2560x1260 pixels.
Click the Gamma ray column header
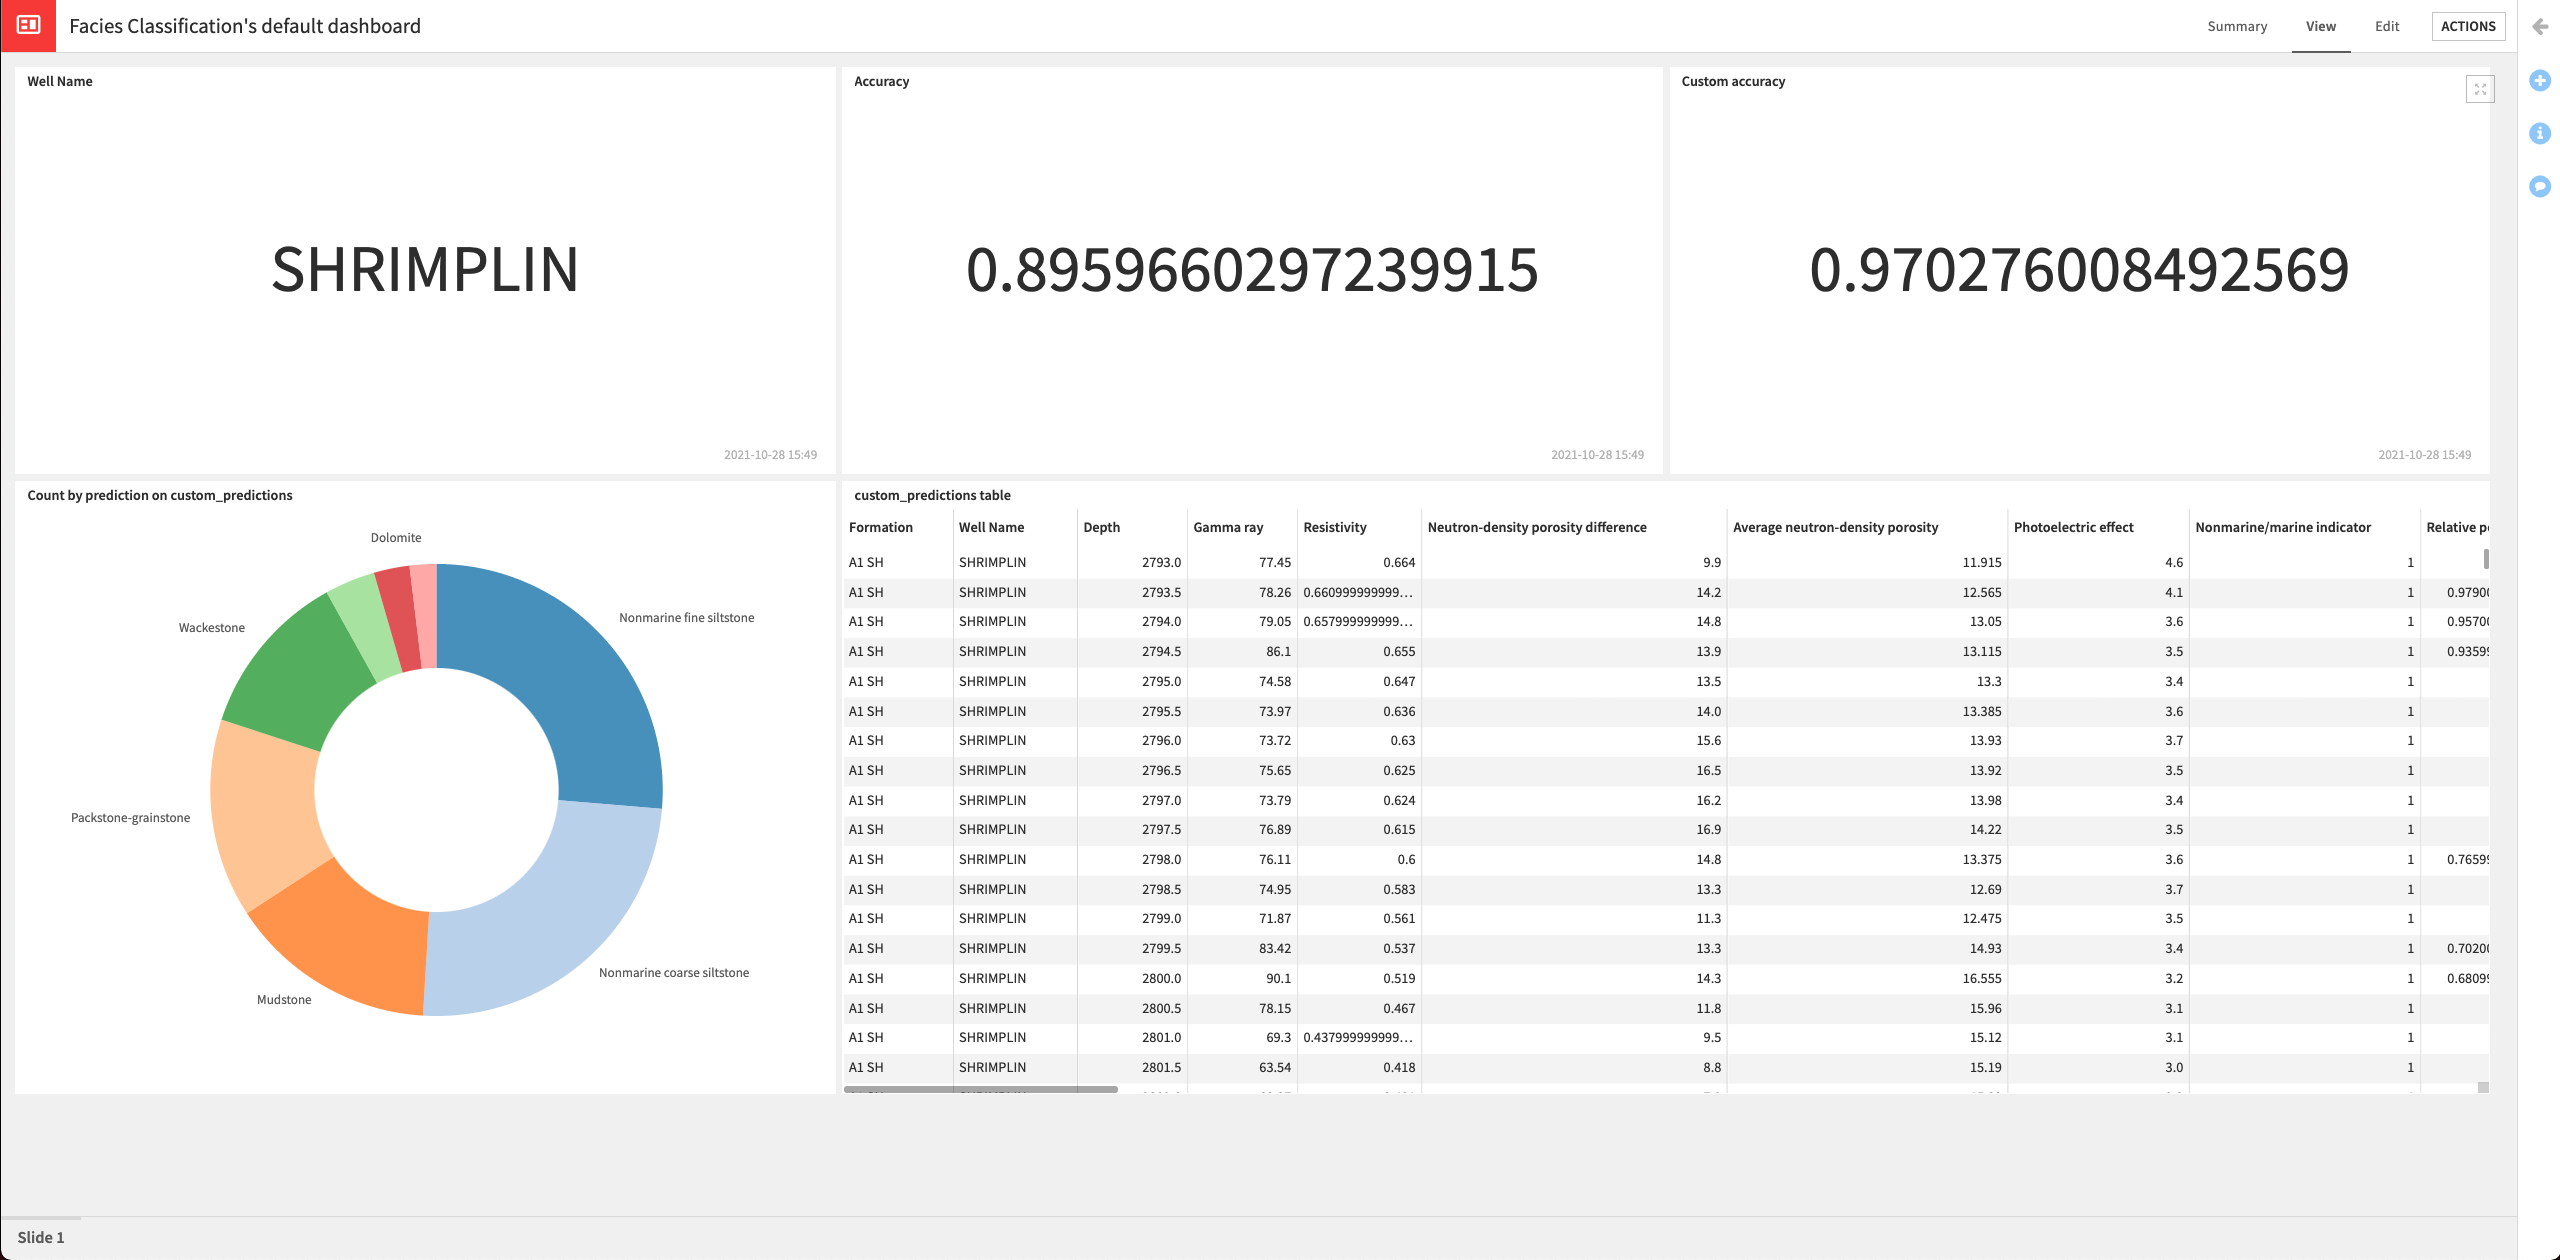pyautogui.click(x=1227, y=527)
